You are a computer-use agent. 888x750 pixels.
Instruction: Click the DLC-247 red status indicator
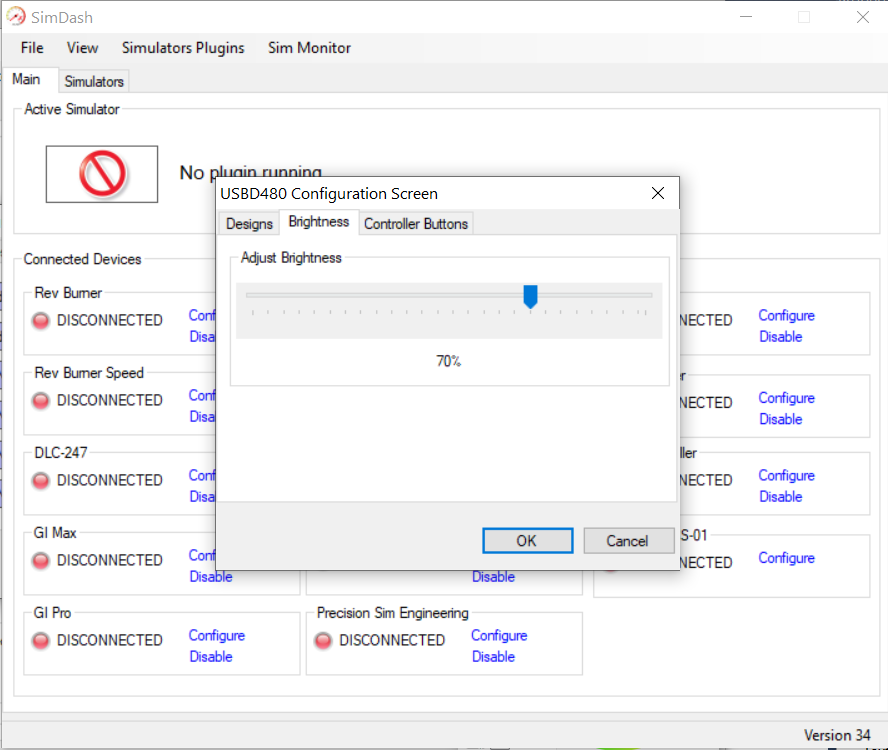41,481
